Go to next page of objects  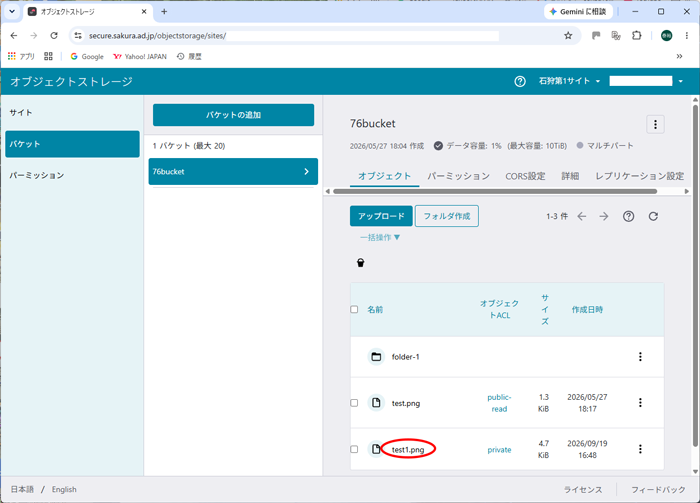coord(604,216)
